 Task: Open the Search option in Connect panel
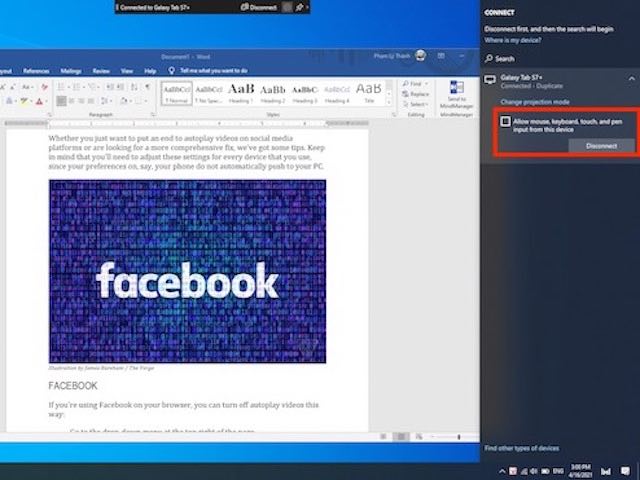[500, 59]
